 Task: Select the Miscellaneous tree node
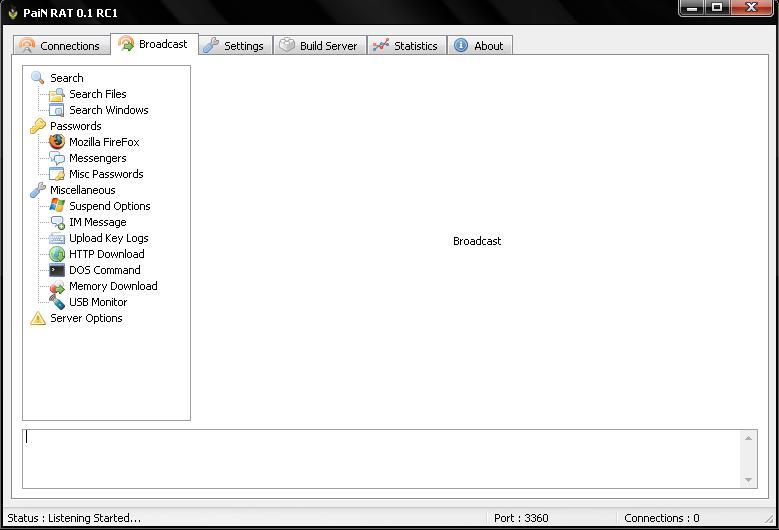pyautogui.click(x=82, y=190)
